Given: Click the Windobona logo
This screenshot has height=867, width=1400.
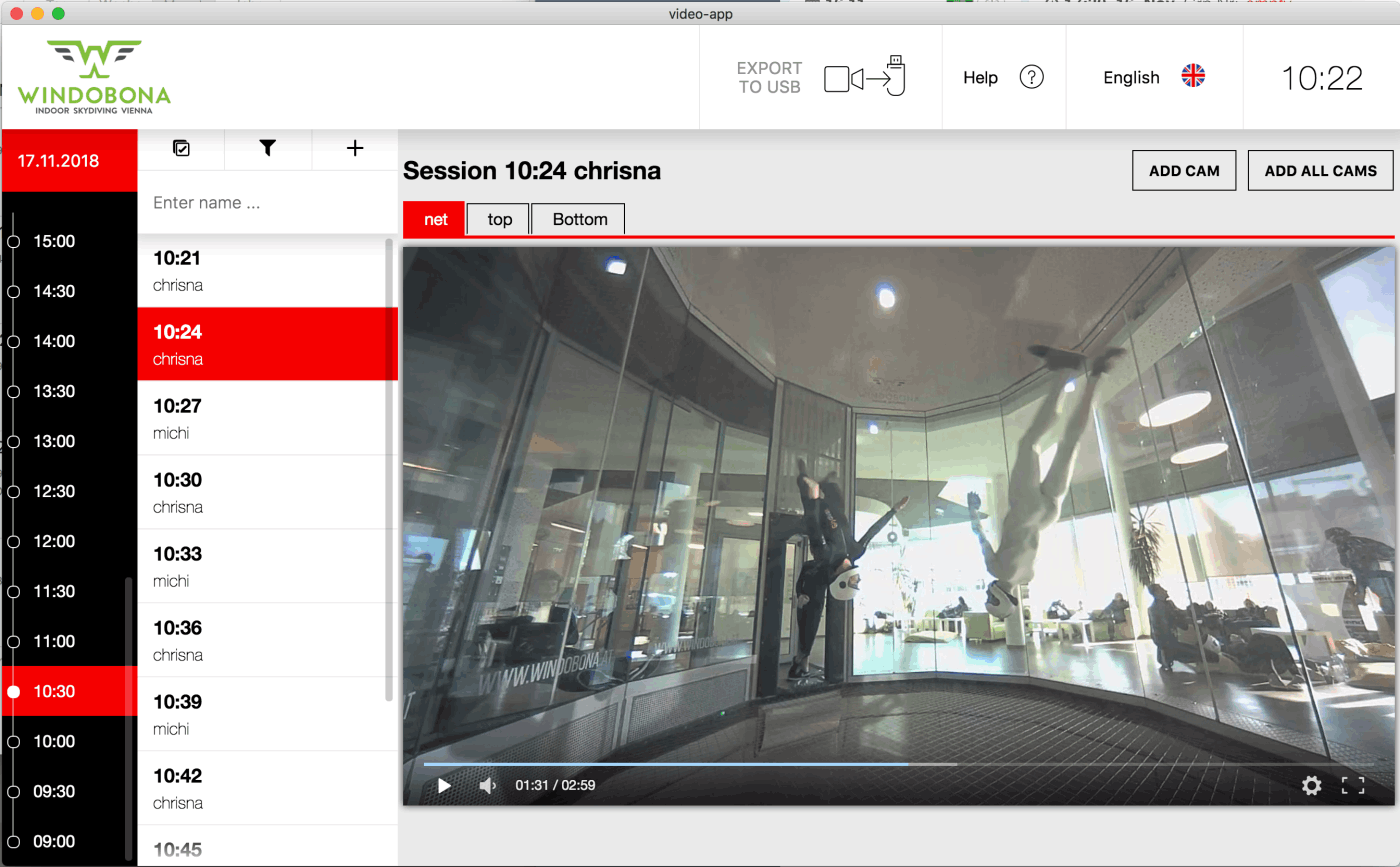Looking at the screenshot, I should coord(94,77).
